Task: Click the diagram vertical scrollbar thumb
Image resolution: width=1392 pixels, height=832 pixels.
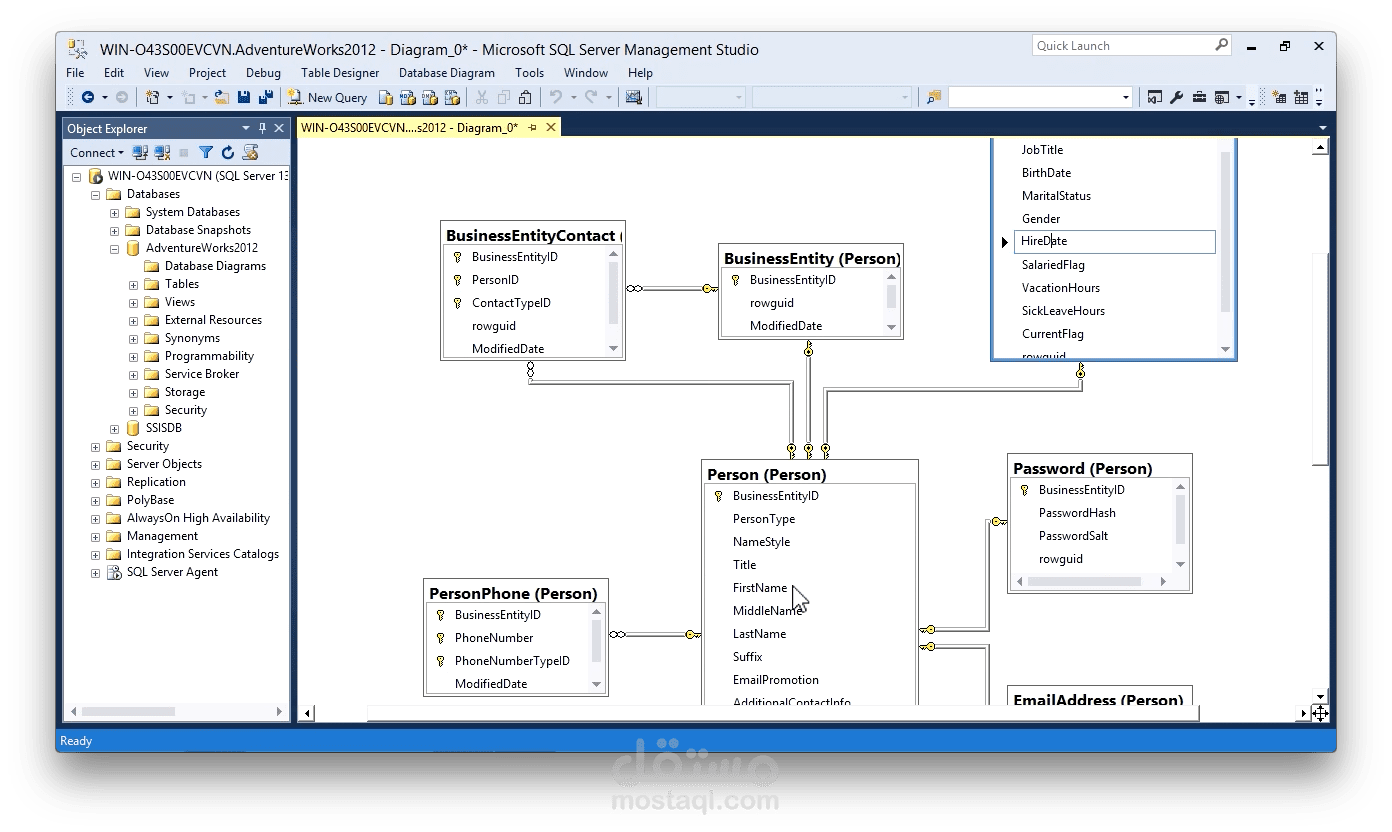Action: [1320, 358]
